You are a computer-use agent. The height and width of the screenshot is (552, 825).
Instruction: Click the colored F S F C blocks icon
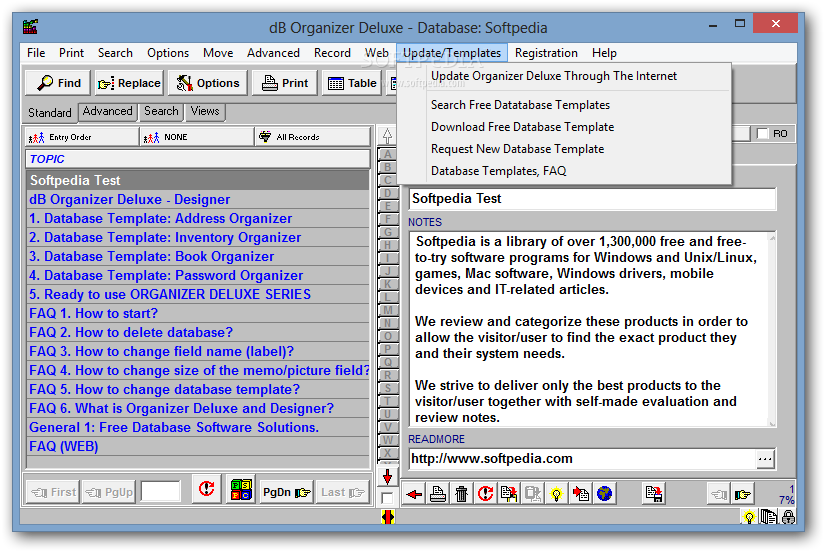pos(242,490)
